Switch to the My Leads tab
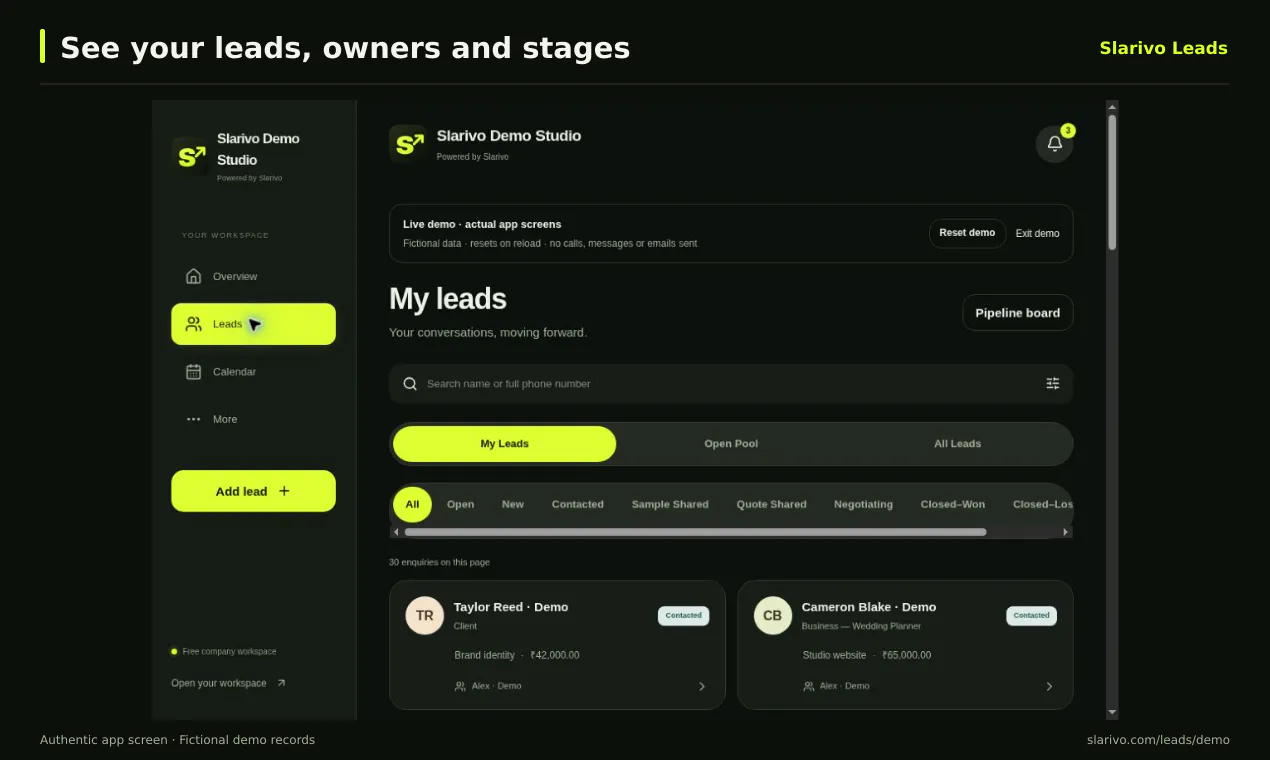Viewport: 1270px width, 760px height. coord(505,444)
